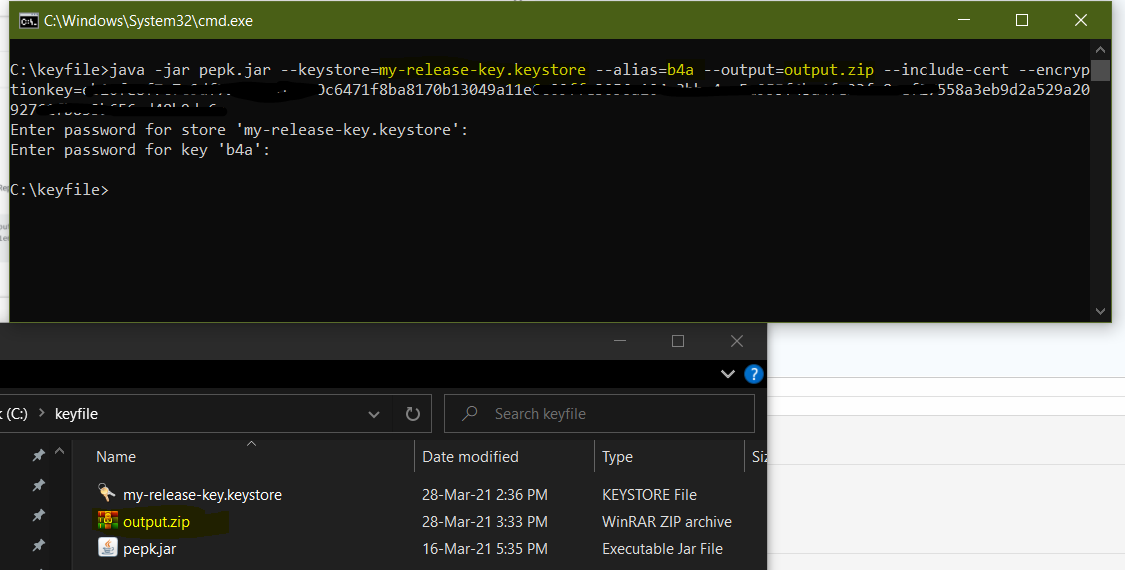1125x570 pixels.
Task: Select my-release-key.keystore file name
Action: pos(202,495)
